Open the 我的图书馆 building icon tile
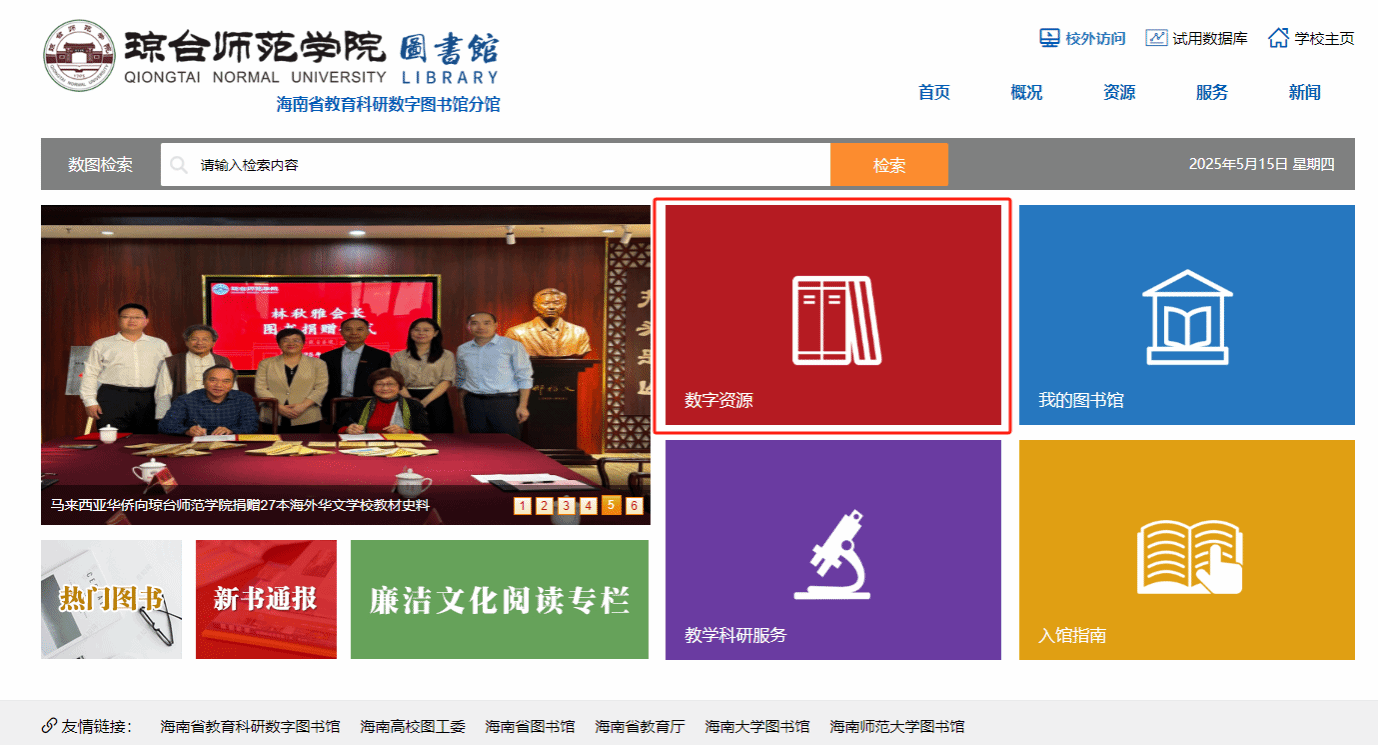 1186,317
